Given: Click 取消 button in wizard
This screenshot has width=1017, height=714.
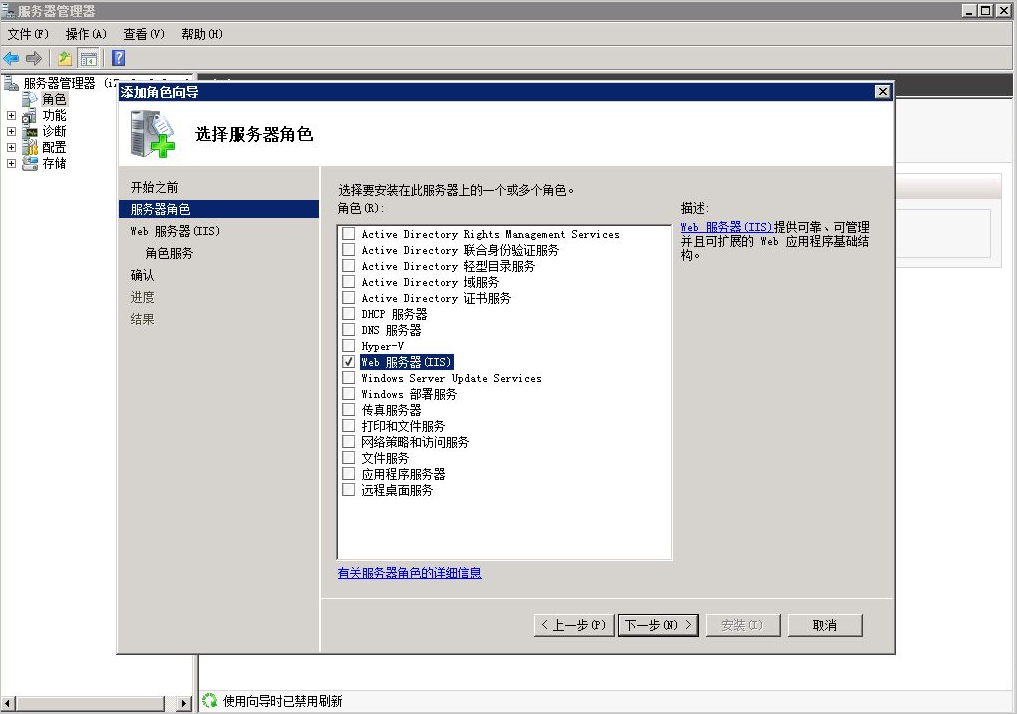Looking at the screenshot, I should 825,625.
